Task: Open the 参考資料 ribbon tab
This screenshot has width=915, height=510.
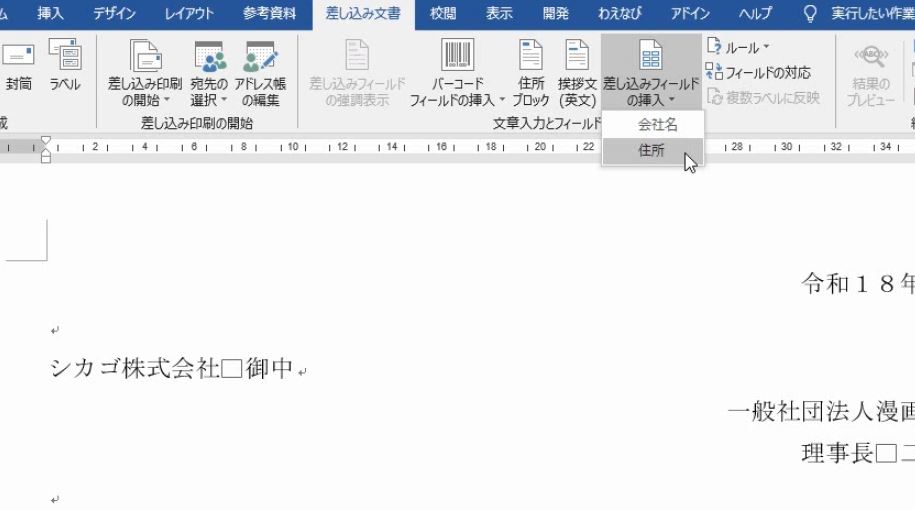Action: tap(269, 13)
